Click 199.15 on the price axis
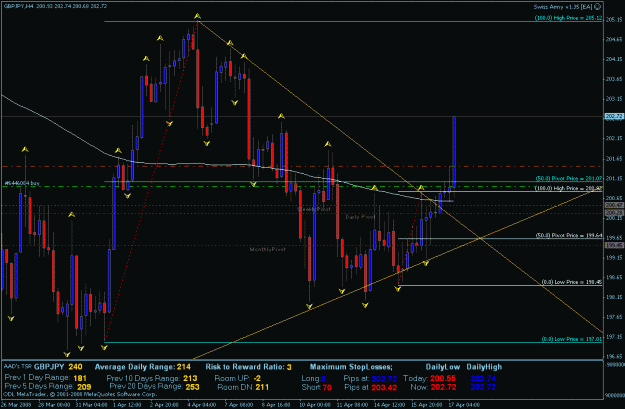The width and height of the screenshot is (625, 409). [x=614, y=258]
